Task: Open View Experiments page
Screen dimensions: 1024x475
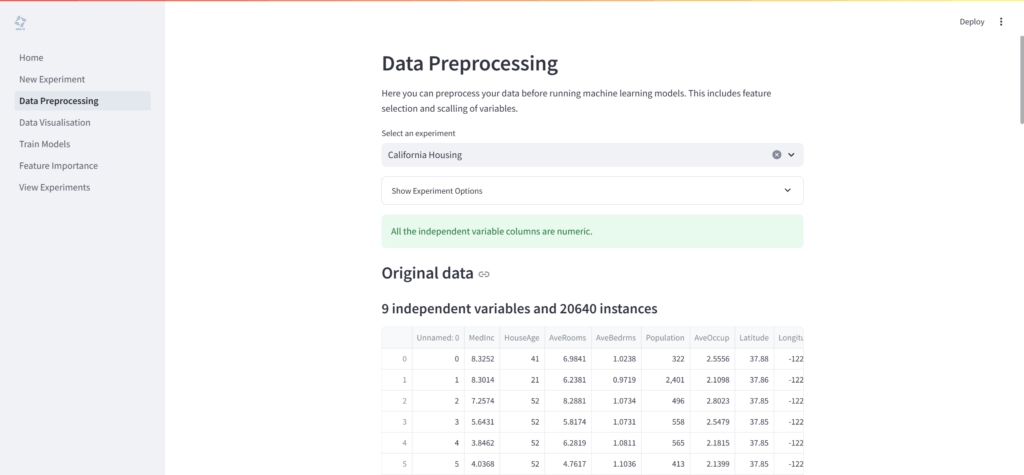Action: [x=54, y=187]
